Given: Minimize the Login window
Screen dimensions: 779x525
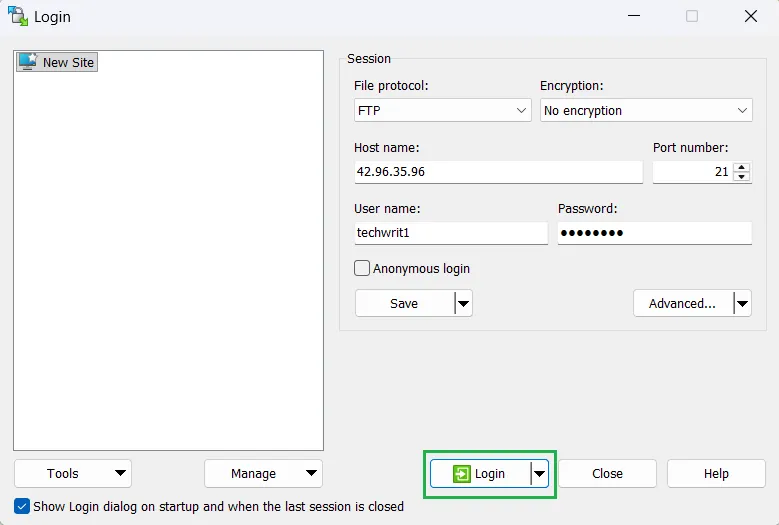Looking at the screenshot, I should [633, 16].
